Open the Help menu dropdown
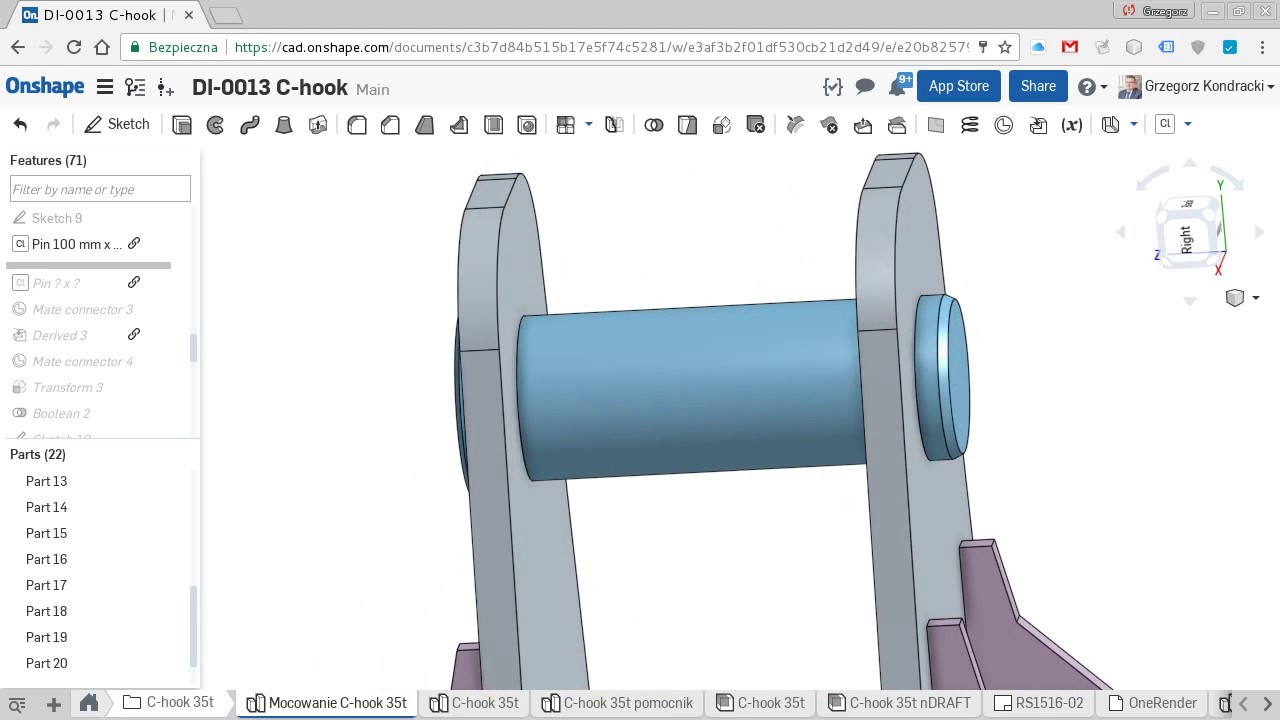Screen dimensions: 1280x720 pyautogui.click(x=1093, y=87)
